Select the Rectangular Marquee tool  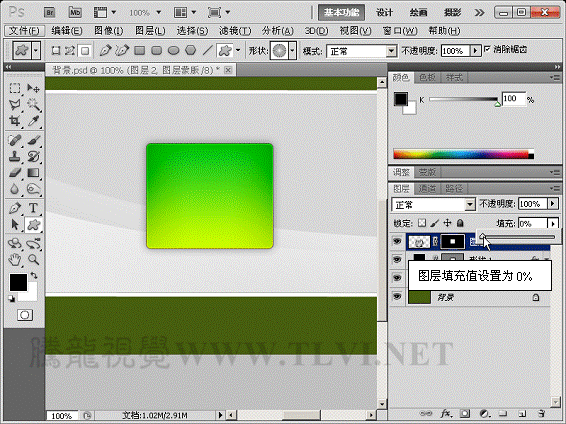coord(14,88)
